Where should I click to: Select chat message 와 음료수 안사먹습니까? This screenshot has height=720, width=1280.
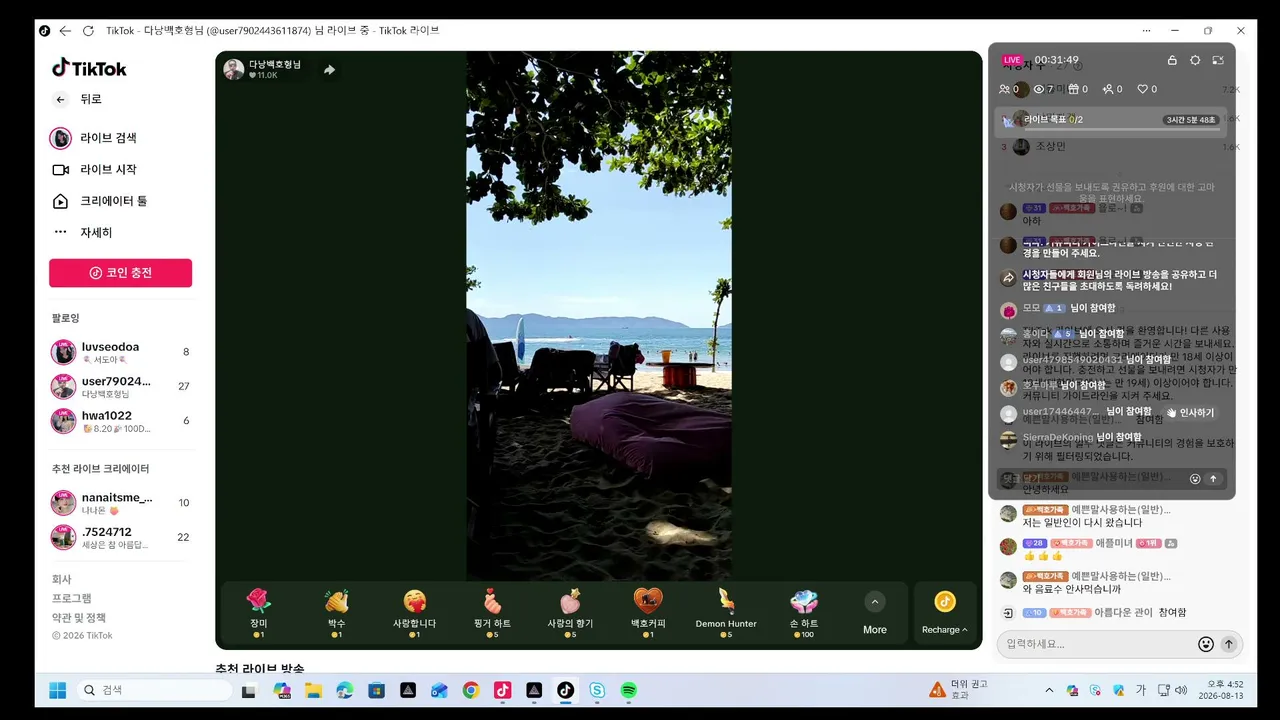point(1072,590)
